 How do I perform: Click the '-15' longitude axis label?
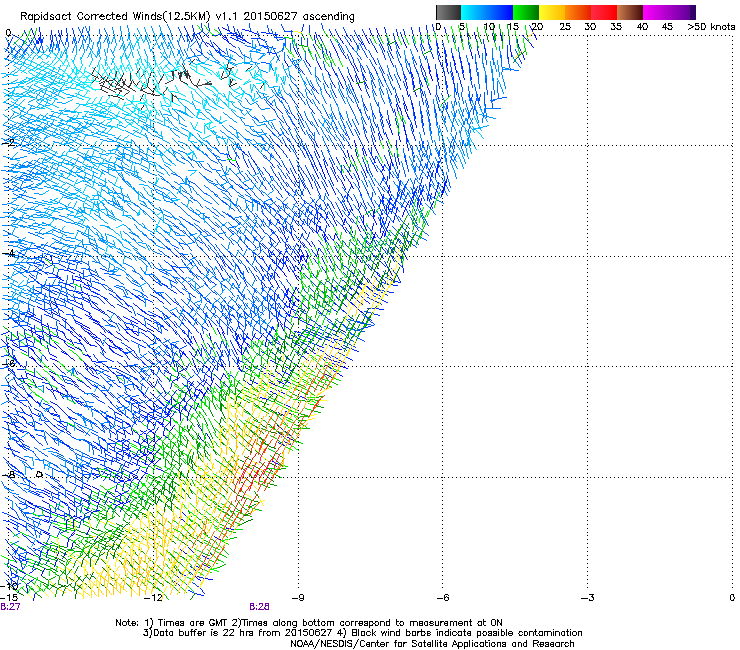coord(9,597)
